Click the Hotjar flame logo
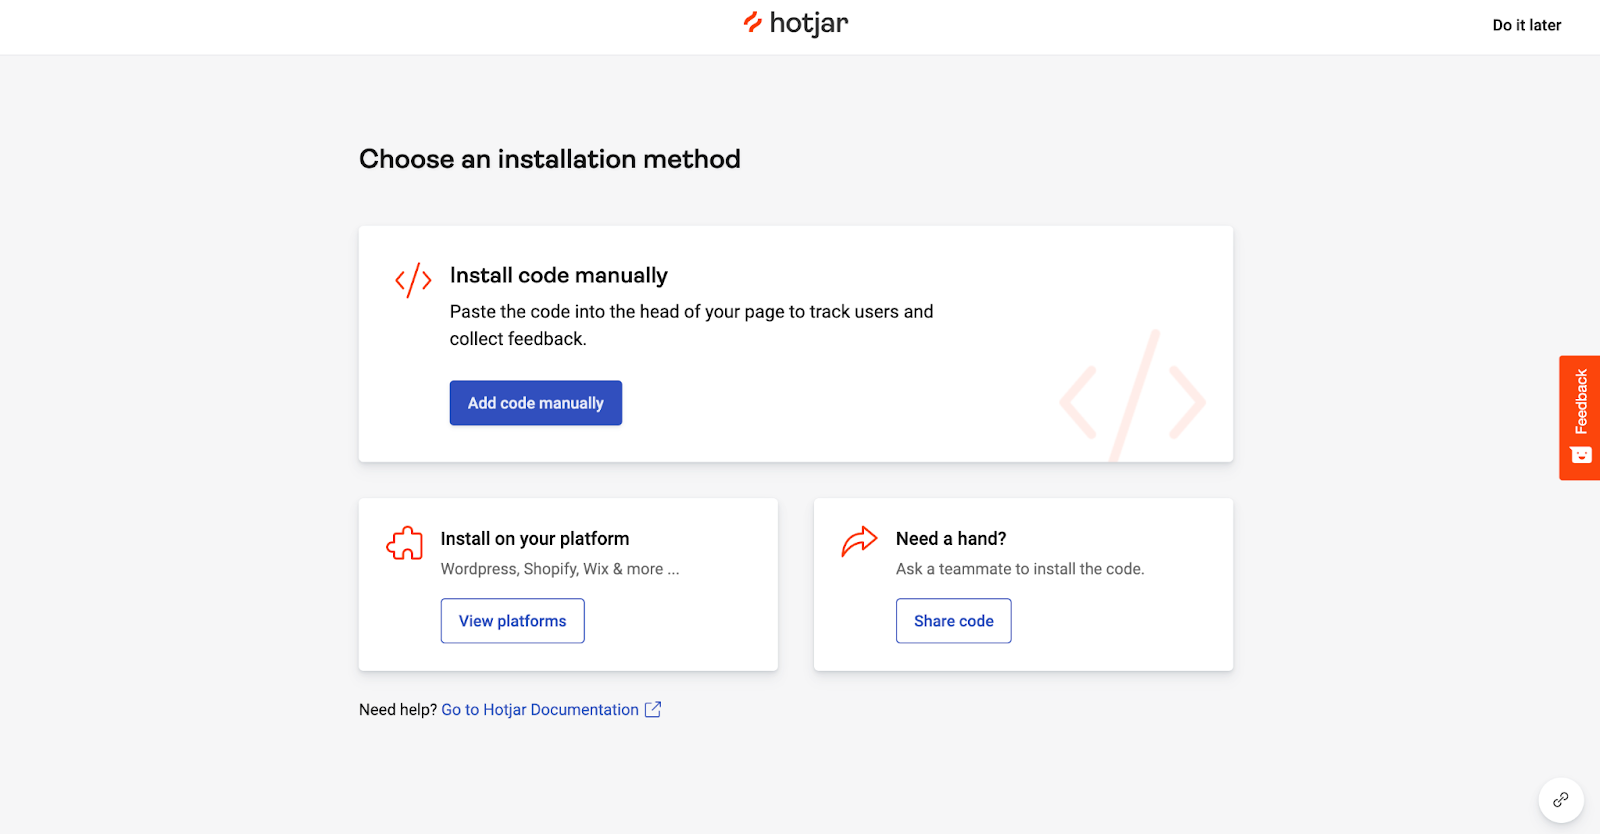The height and width of the screenshot is (834, 1600). pos(752,22)
